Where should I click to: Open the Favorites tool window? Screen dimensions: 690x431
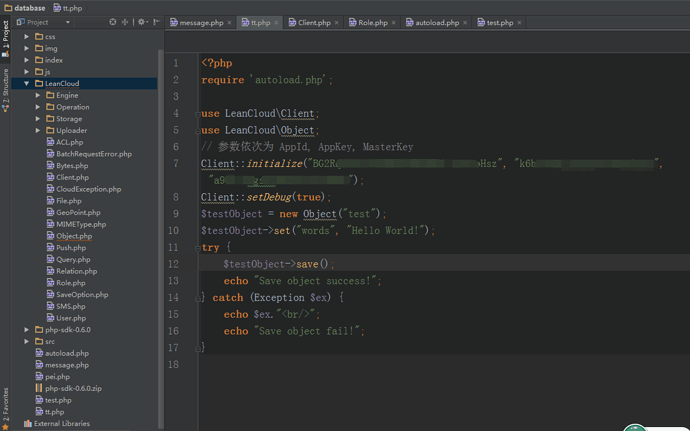[x=5, y=407]
